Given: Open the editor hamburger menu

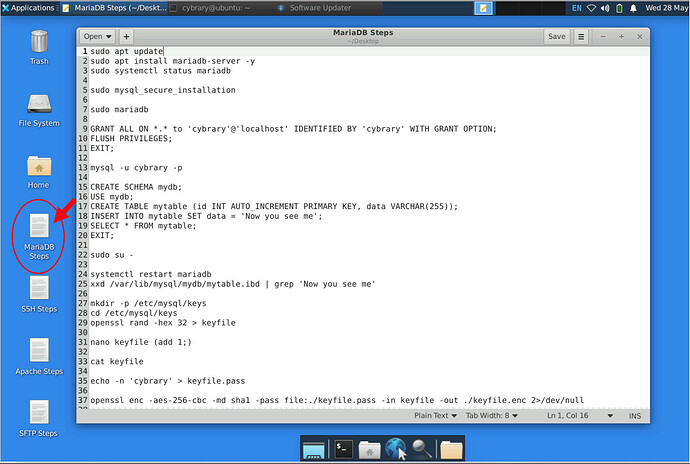Looking at the screenshot, I should pos(581,37).
